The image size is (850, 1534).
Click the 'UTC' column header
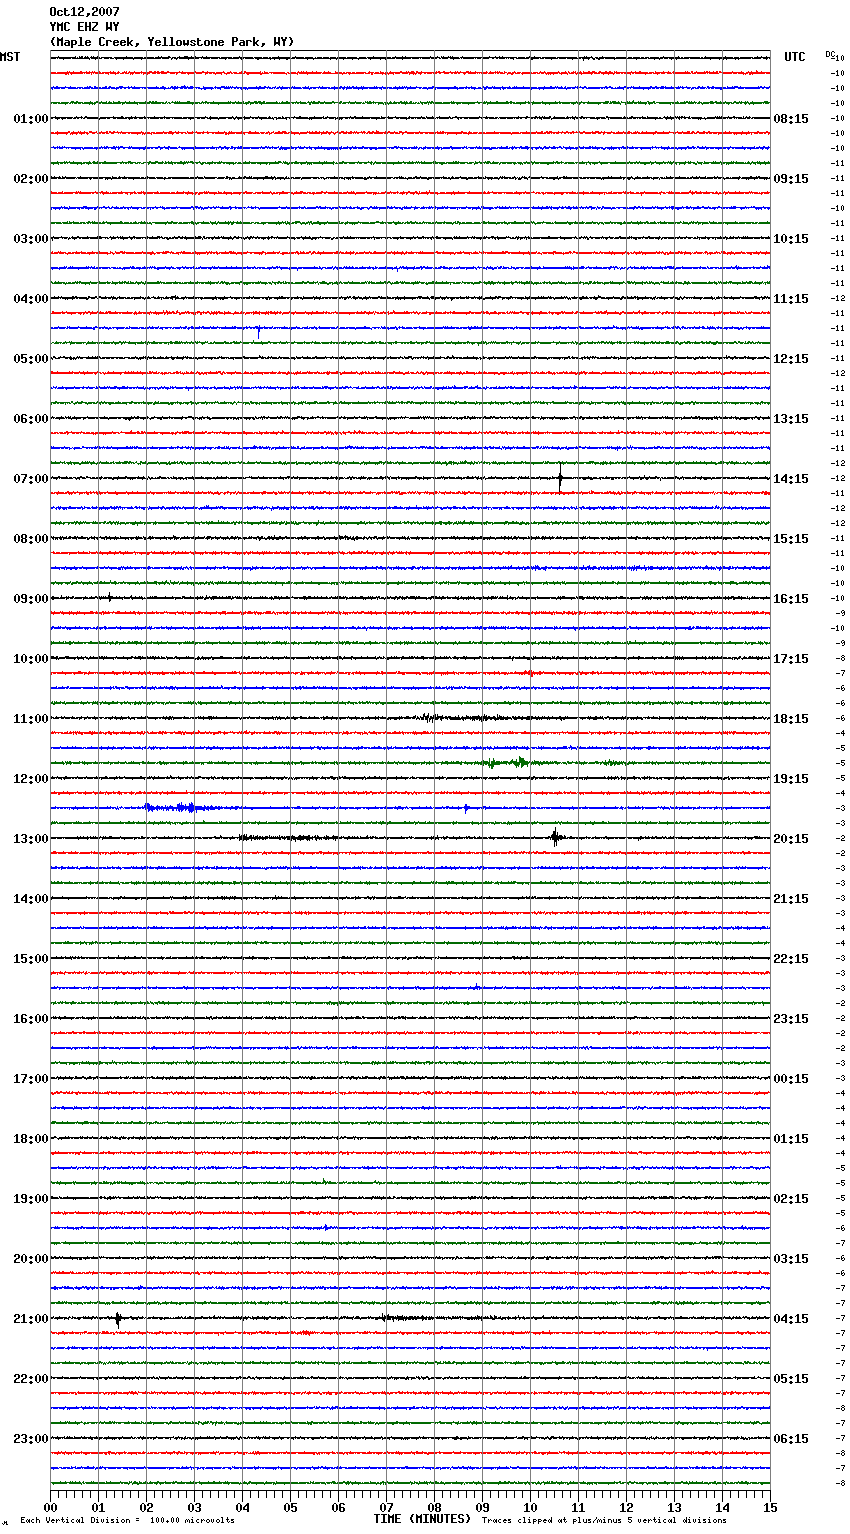[x=795, y=57]
